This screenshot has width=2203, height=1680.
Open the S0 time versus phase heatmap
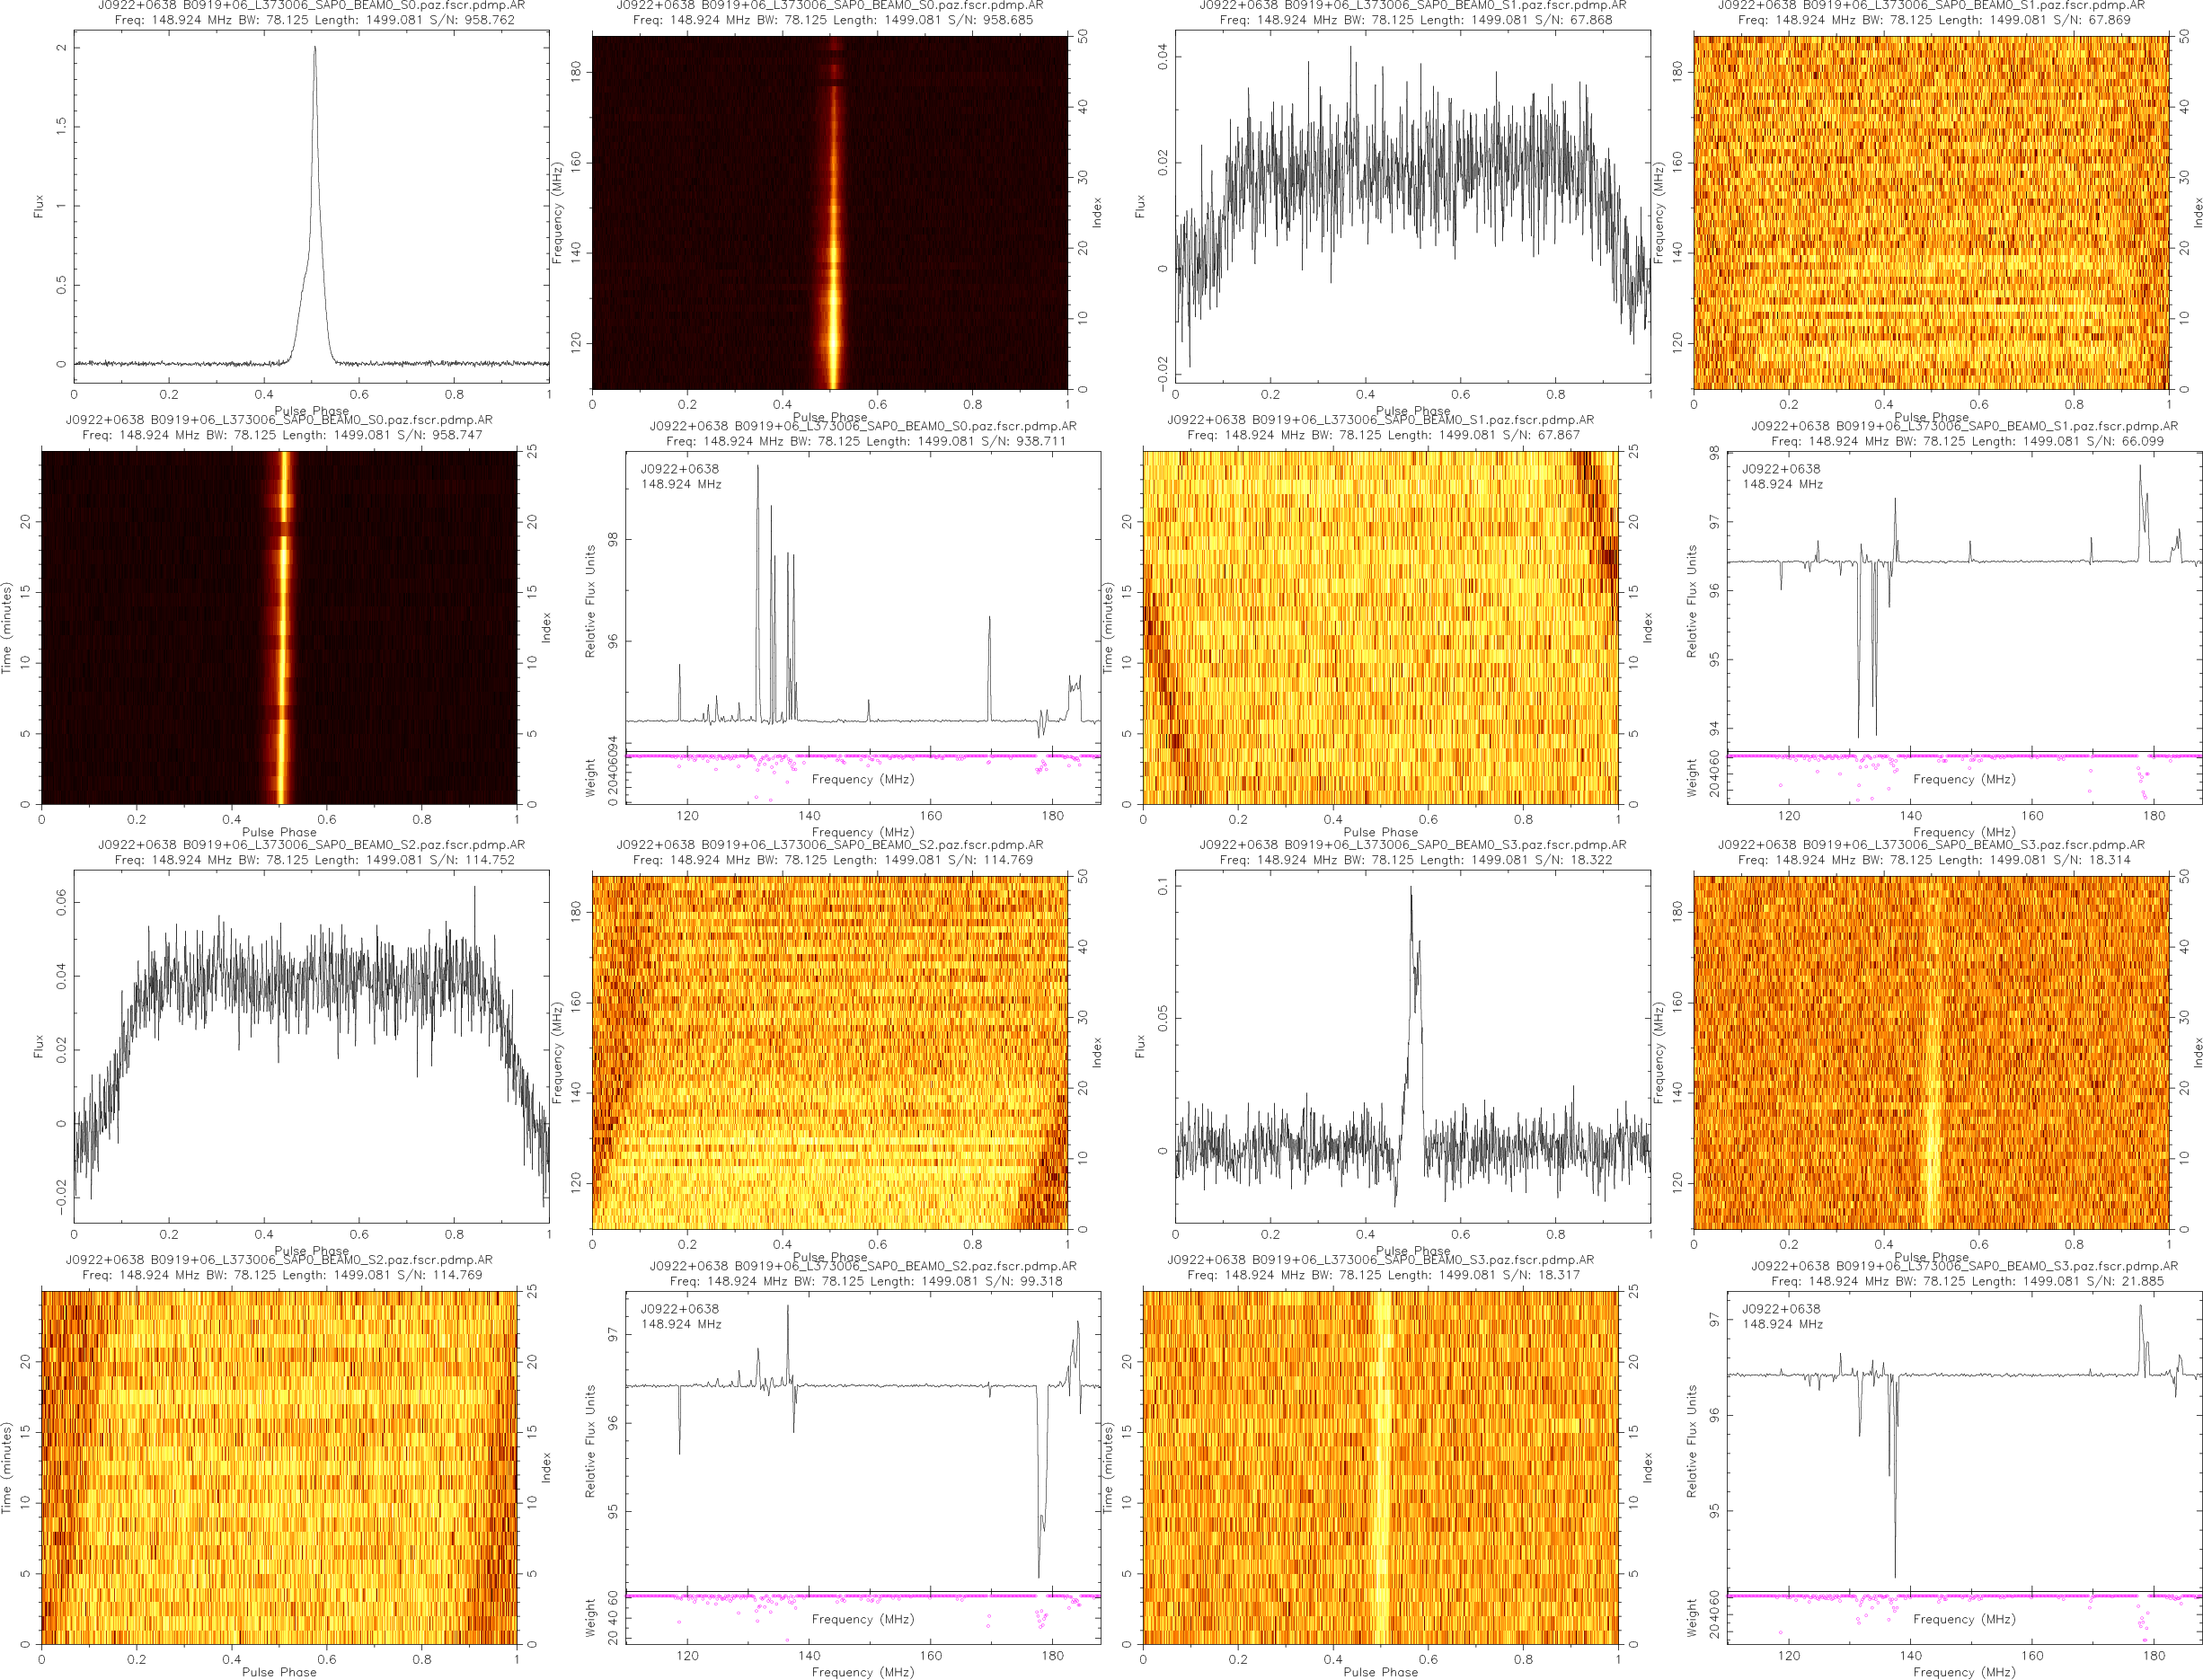(278, 627)
